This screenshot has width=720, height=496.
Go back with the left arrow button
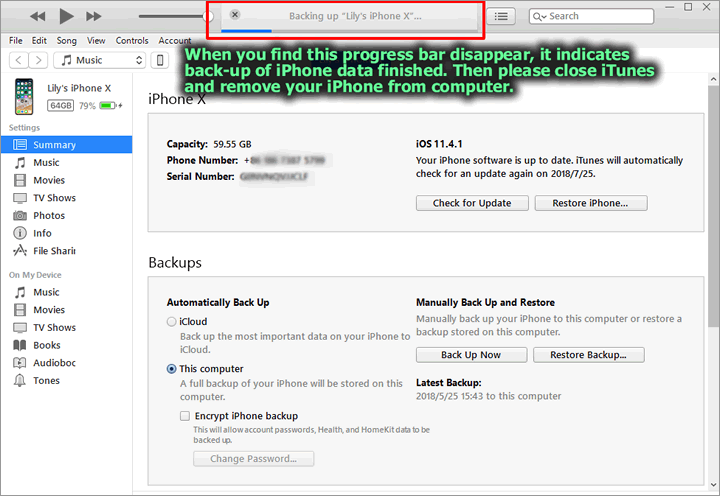click(19, 61)
